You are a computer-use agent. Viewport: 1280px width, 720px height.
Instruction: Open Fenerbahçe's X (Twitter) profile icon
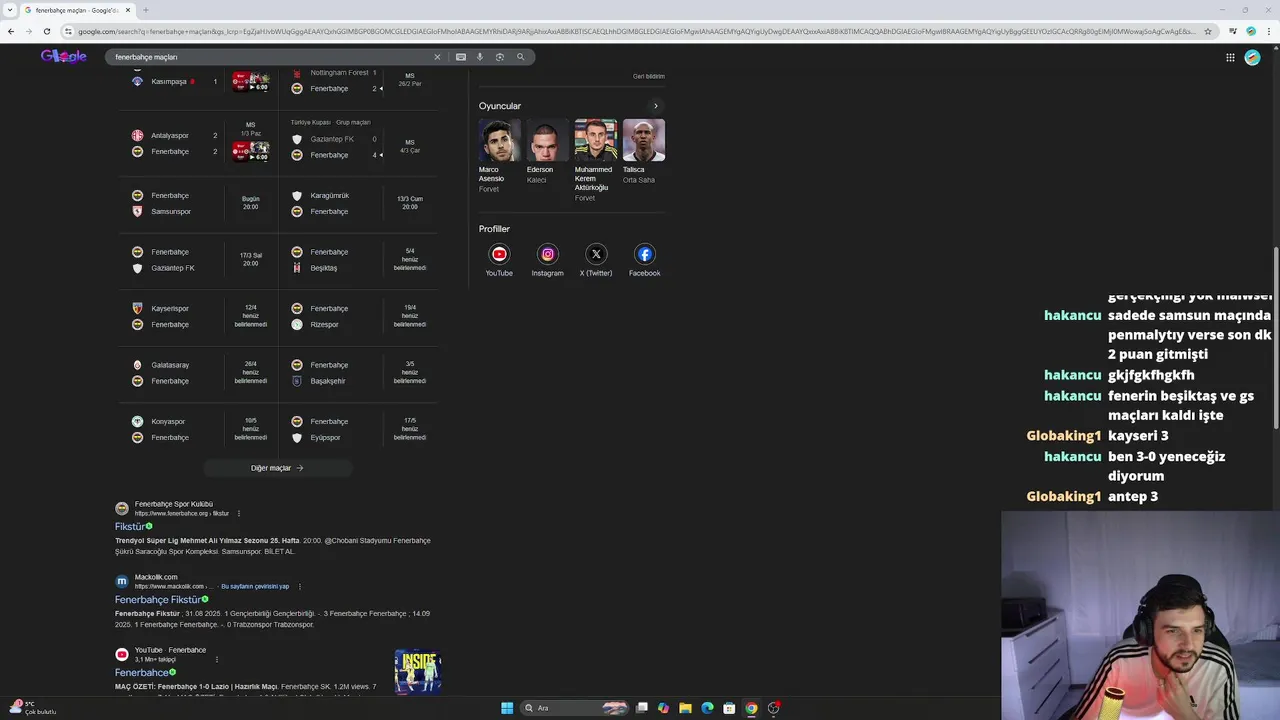click(596, 254)
